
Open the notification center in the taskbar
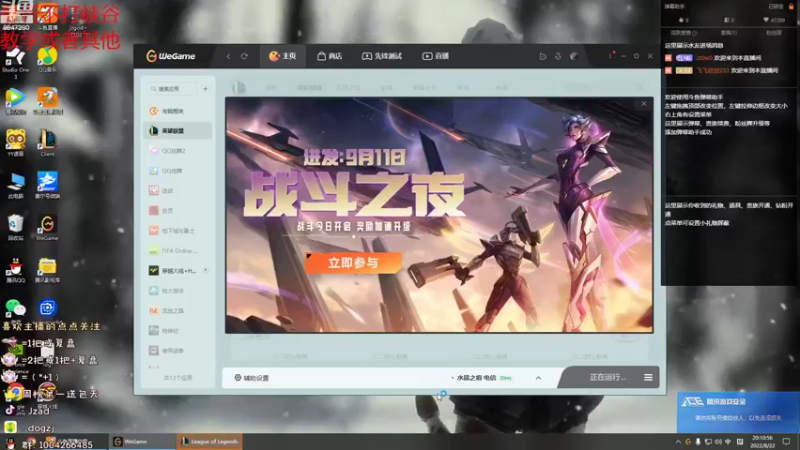(x=786, y=442)
